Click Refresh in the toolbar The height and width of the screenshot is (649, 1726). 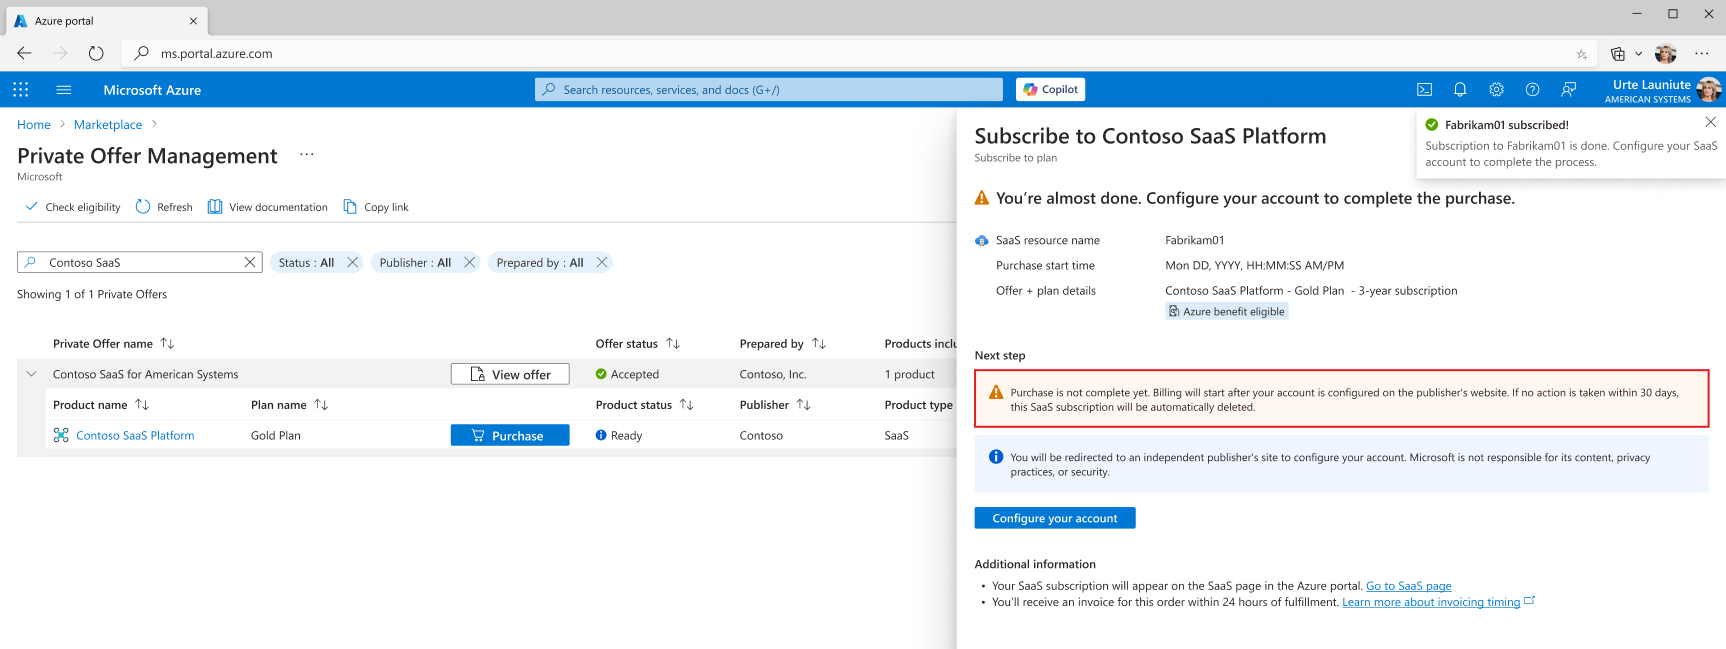point(164,207)
